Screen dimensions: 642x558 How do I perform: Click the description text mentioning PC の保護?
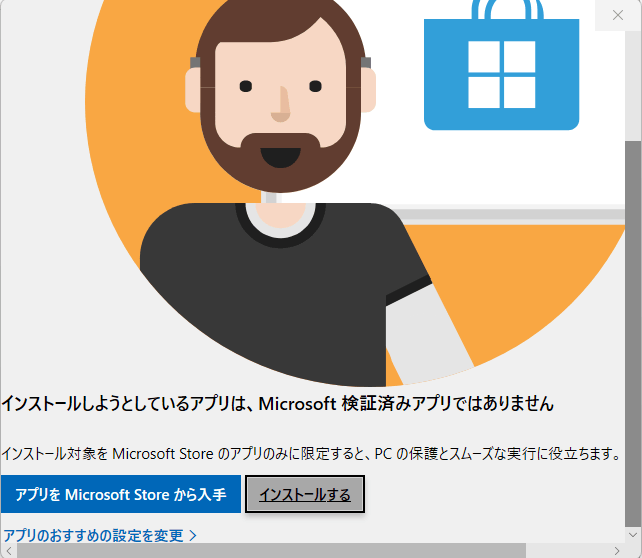[312, 454]
